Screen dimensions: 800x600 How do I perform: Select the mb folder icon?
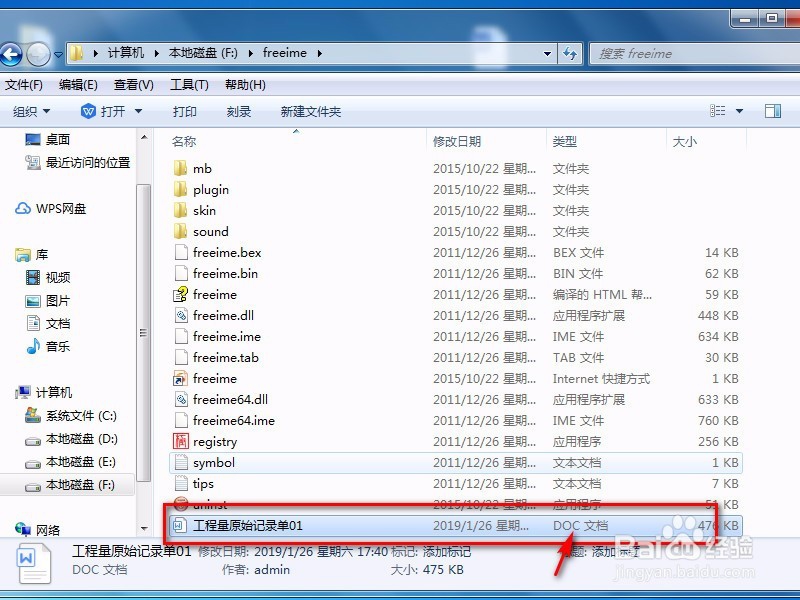[180, 168]
